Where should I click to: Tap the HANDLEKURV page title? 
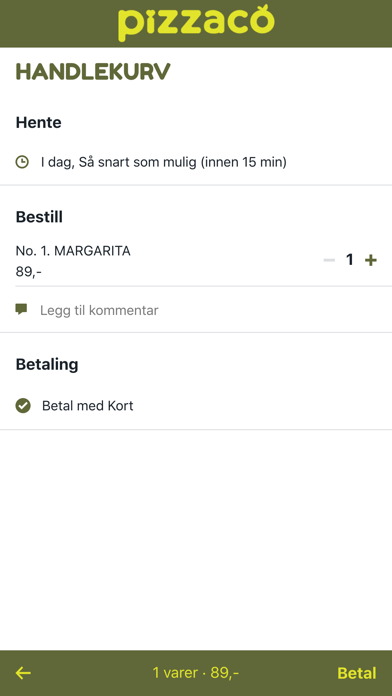coord(93,72)
